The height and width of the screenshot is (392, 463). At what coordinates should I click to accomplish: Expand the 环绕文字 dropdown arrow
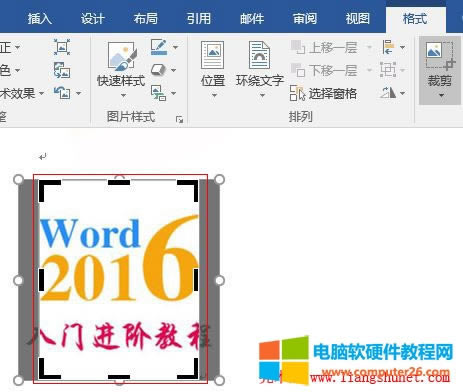tap(262, 96)
